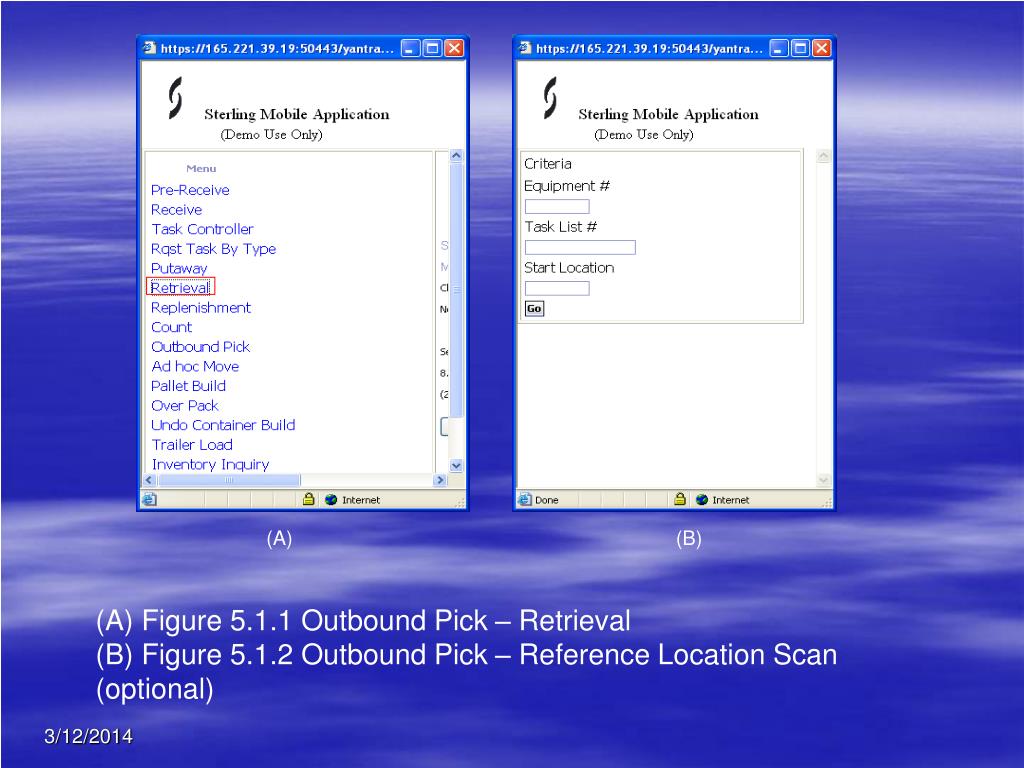Click the padlock security icon in window A
Image resolution: width=1024 pixels, height=768 pixels.
pos(309,499)
